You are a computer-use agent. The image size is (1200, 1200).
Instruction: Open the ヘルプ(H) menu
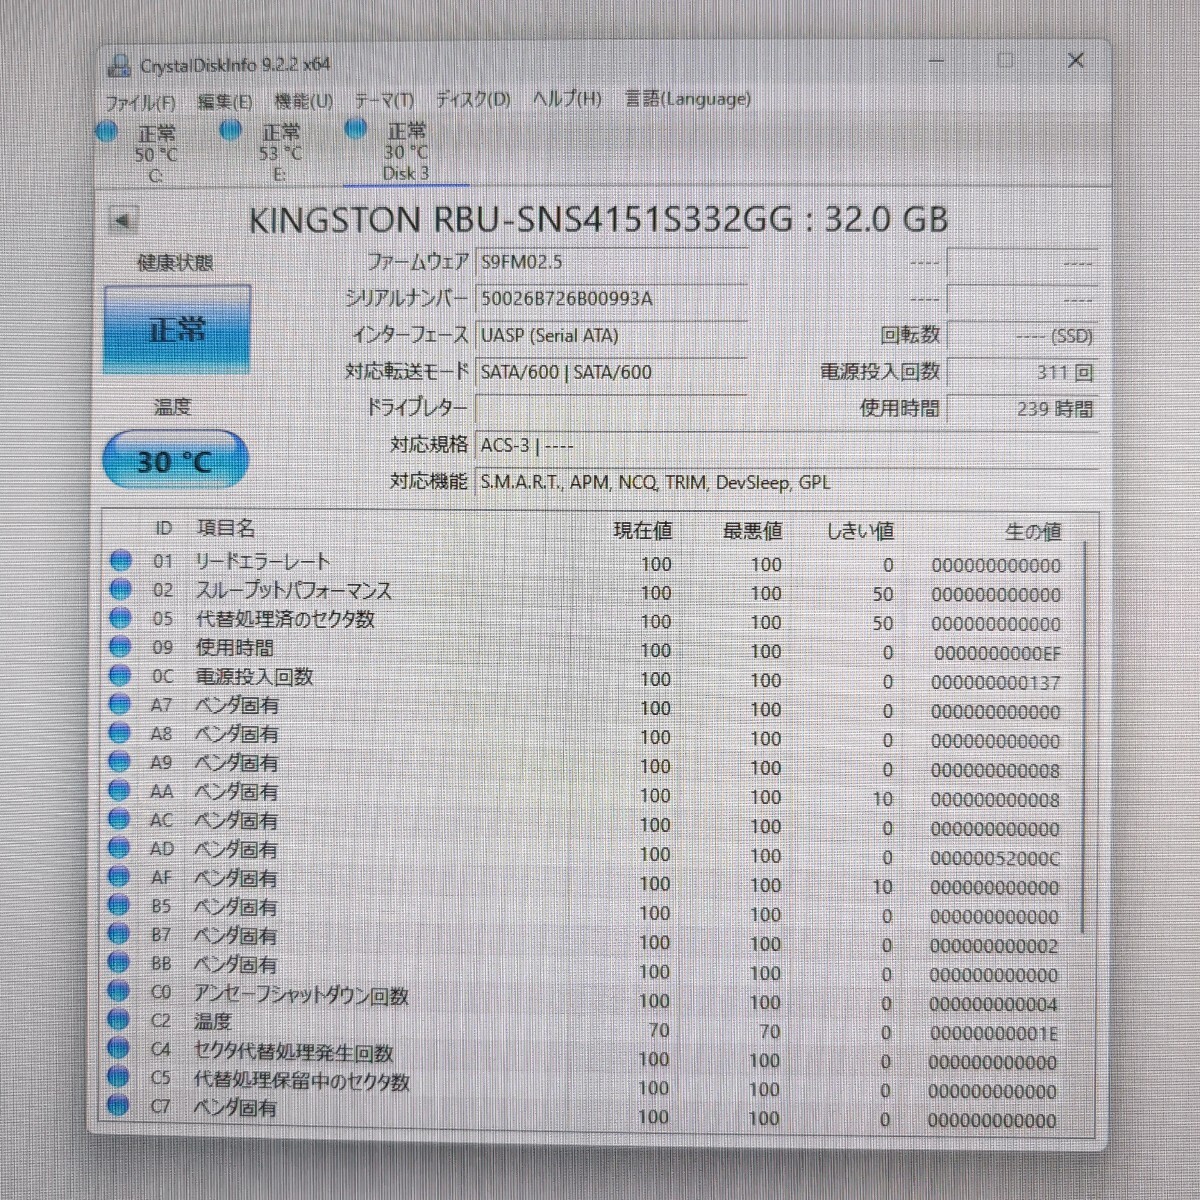[x=567, y=98]
